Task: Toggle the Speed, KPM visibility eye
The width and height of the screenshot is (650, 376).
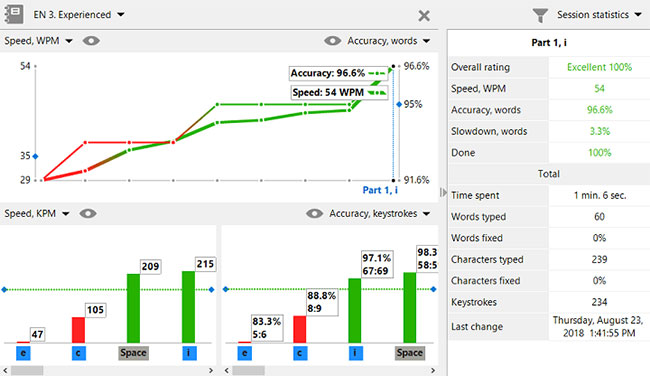Action: [88, 213]
